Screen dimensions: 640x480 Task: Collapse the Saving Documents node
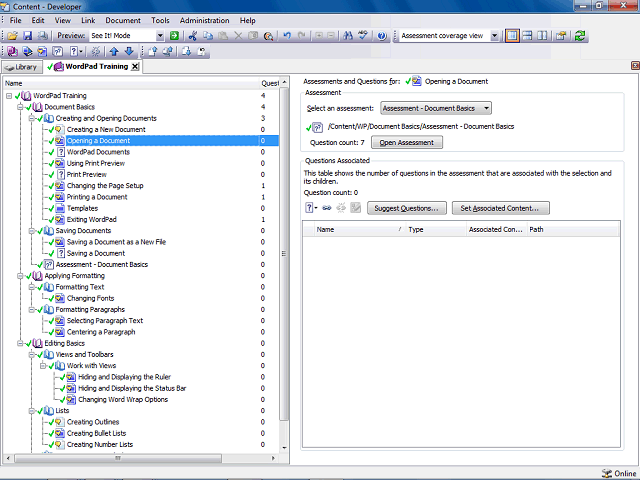(31, 231)
